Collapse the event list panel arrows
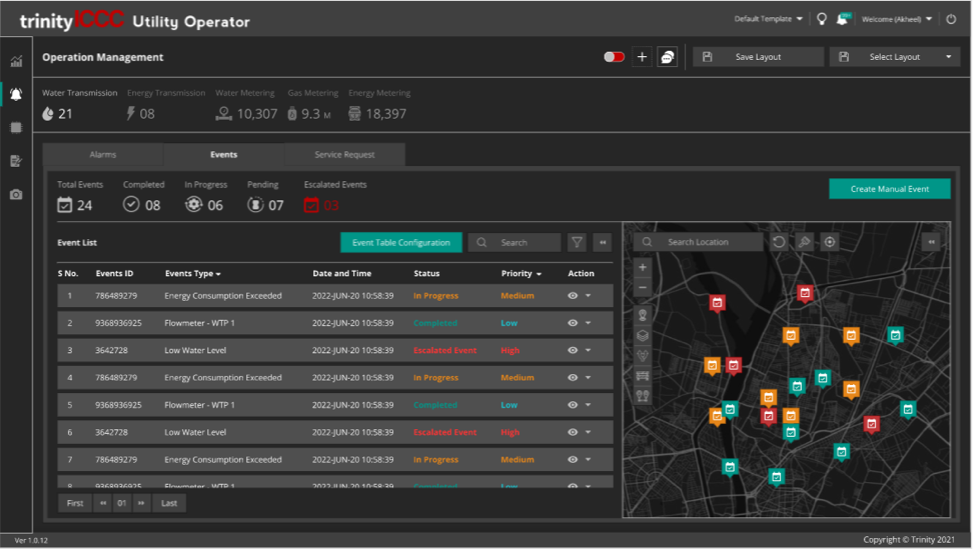The width and height of the screenshot is (973, 549). 603,243
